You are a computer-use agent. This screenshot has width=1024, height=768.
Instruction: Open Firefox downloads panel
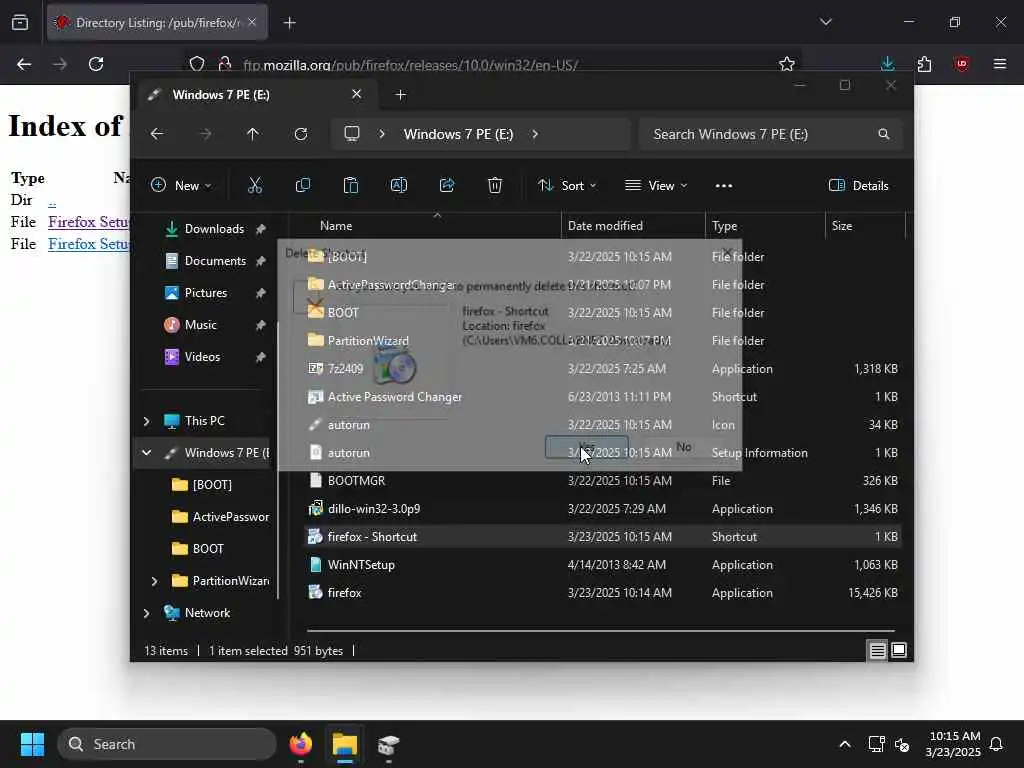pos(888,64)
